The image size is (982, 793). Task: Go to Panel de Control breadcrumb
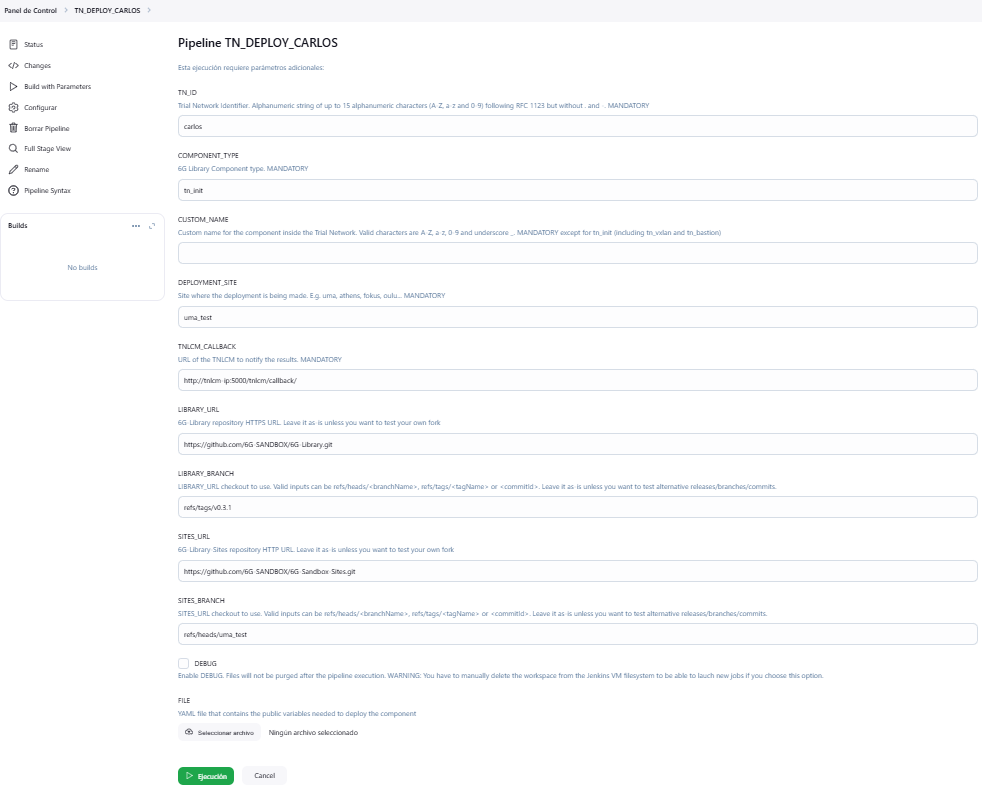pyautogui.click(x=31, y=10)
